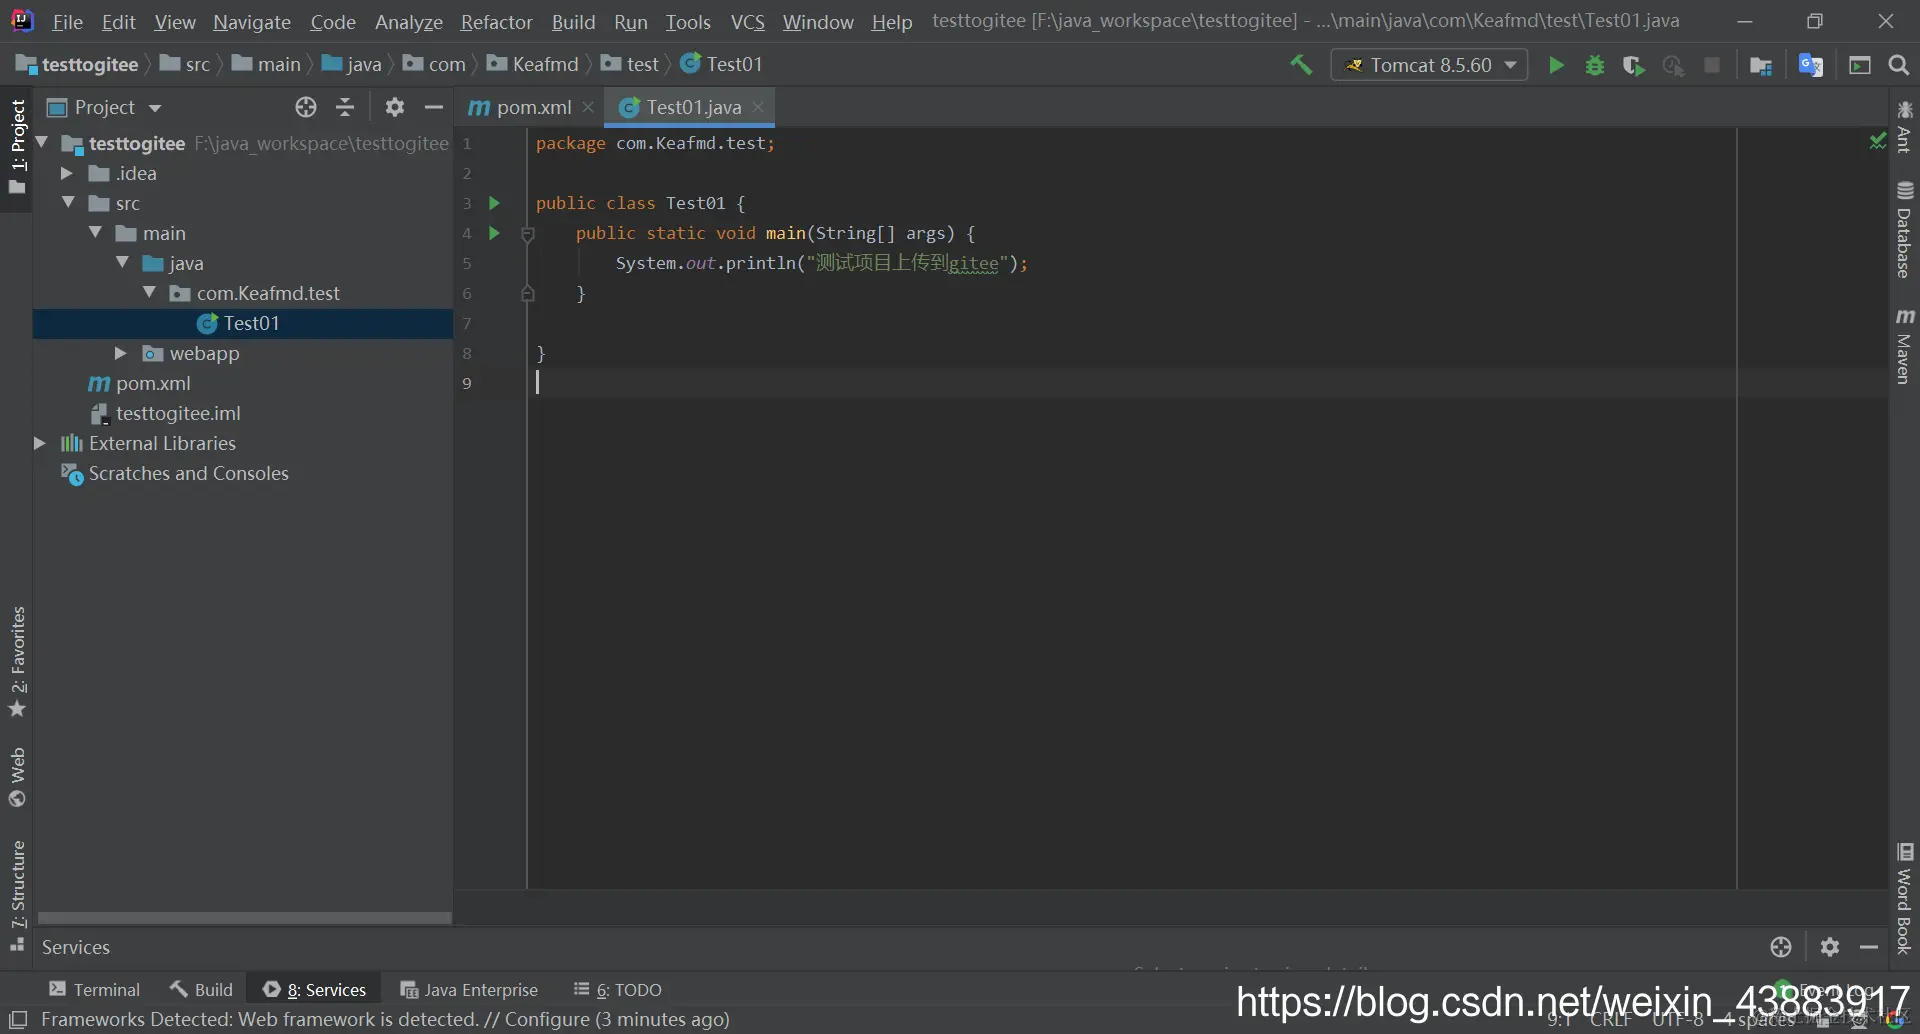Close the pom.xml editor tab
1920x1034 pixels.
[588, 107]
